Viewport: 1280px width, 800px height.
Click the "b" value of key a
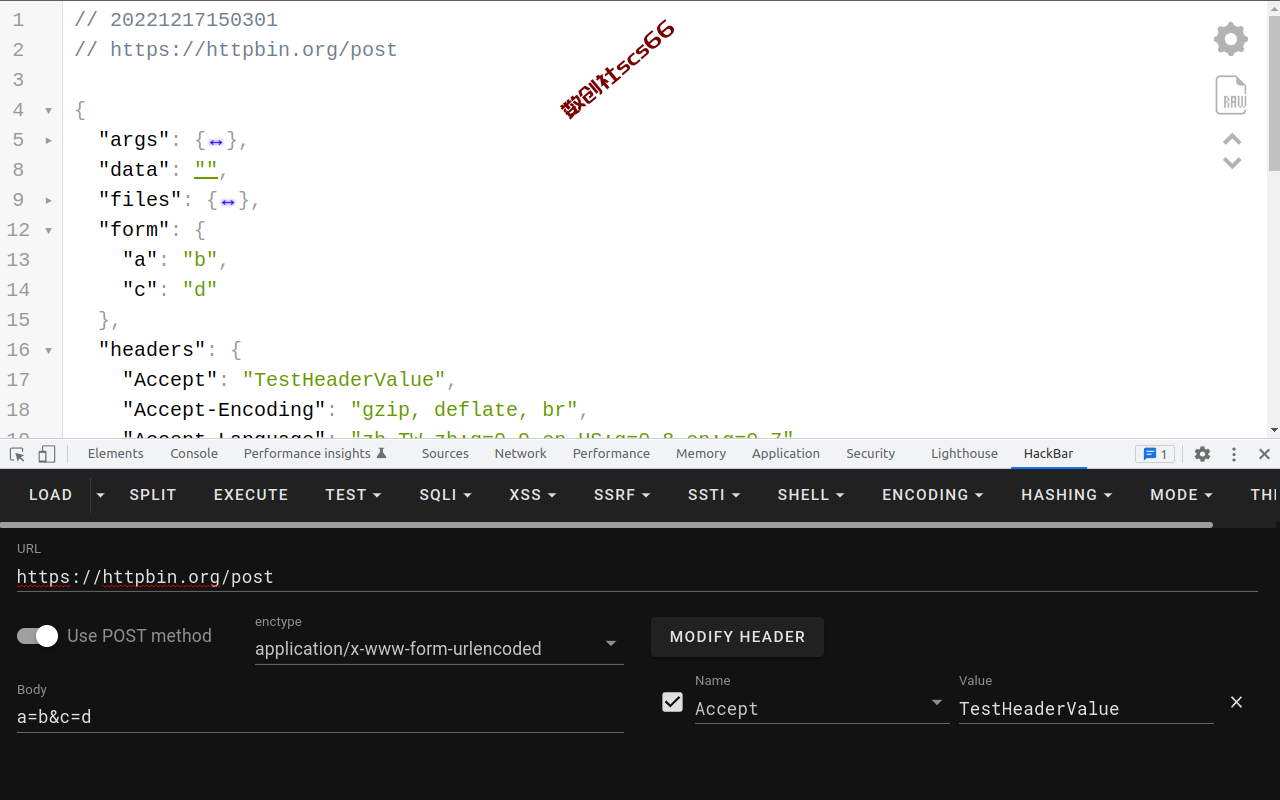pyautogui.click(x=200, y=260)
